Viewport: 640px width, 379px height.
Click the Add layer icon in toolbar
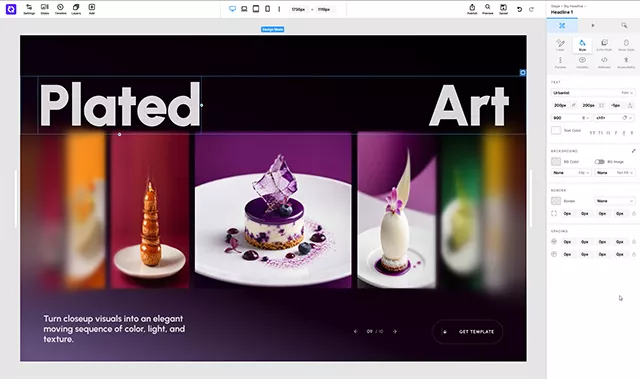tap(92, 9)
